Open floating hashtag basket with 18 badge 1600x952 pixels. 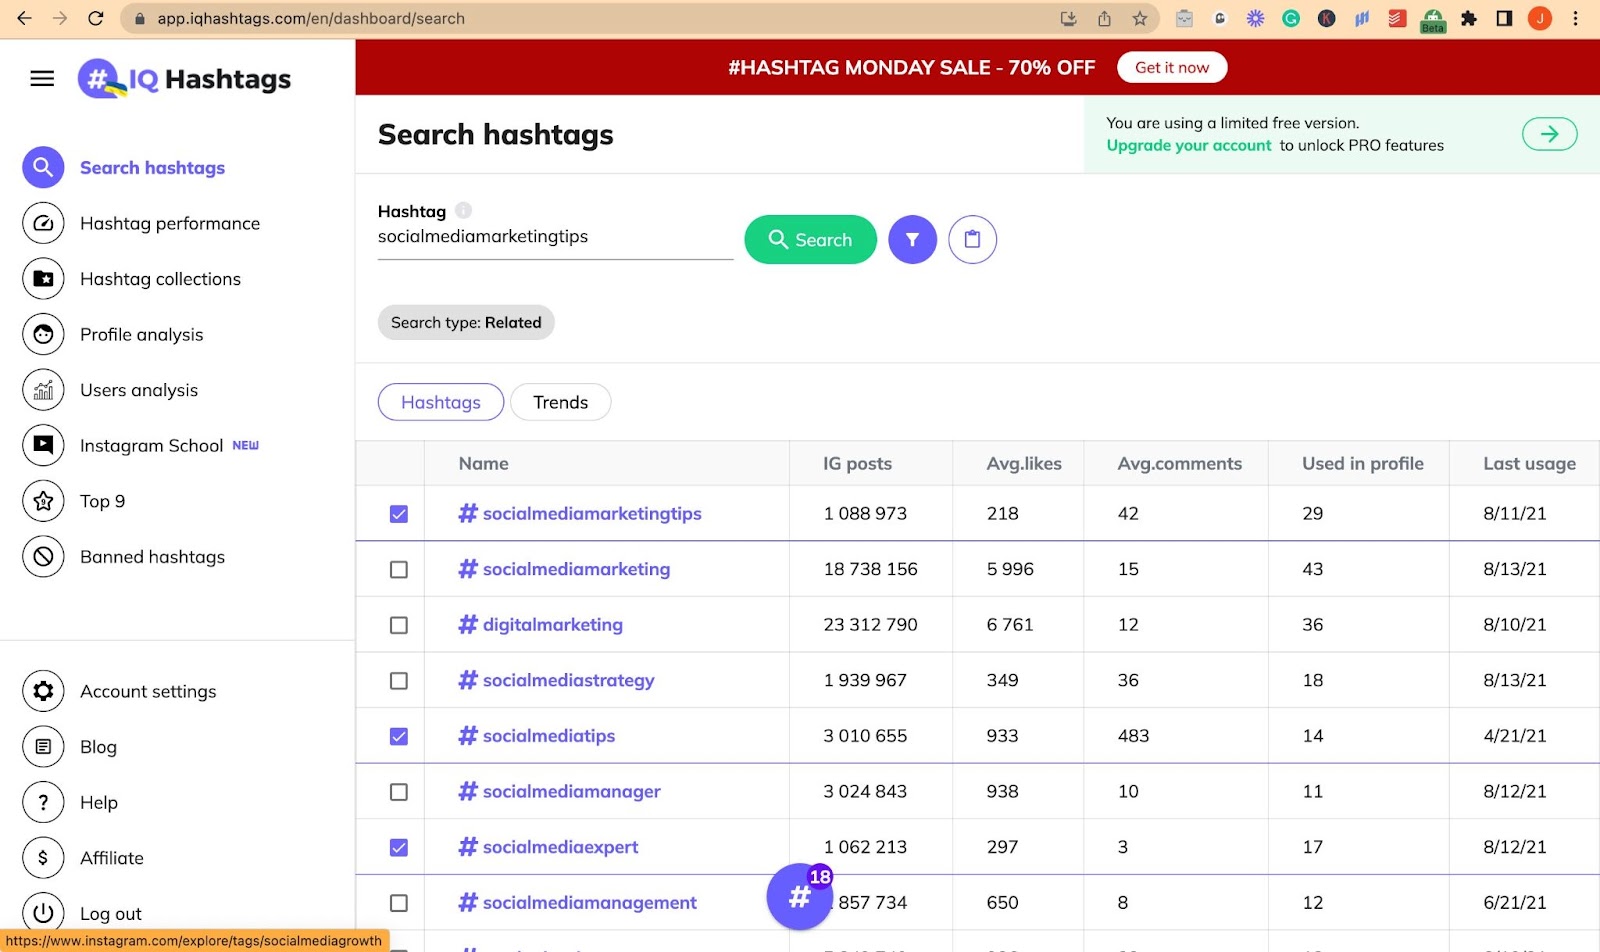tap(800, 896)
